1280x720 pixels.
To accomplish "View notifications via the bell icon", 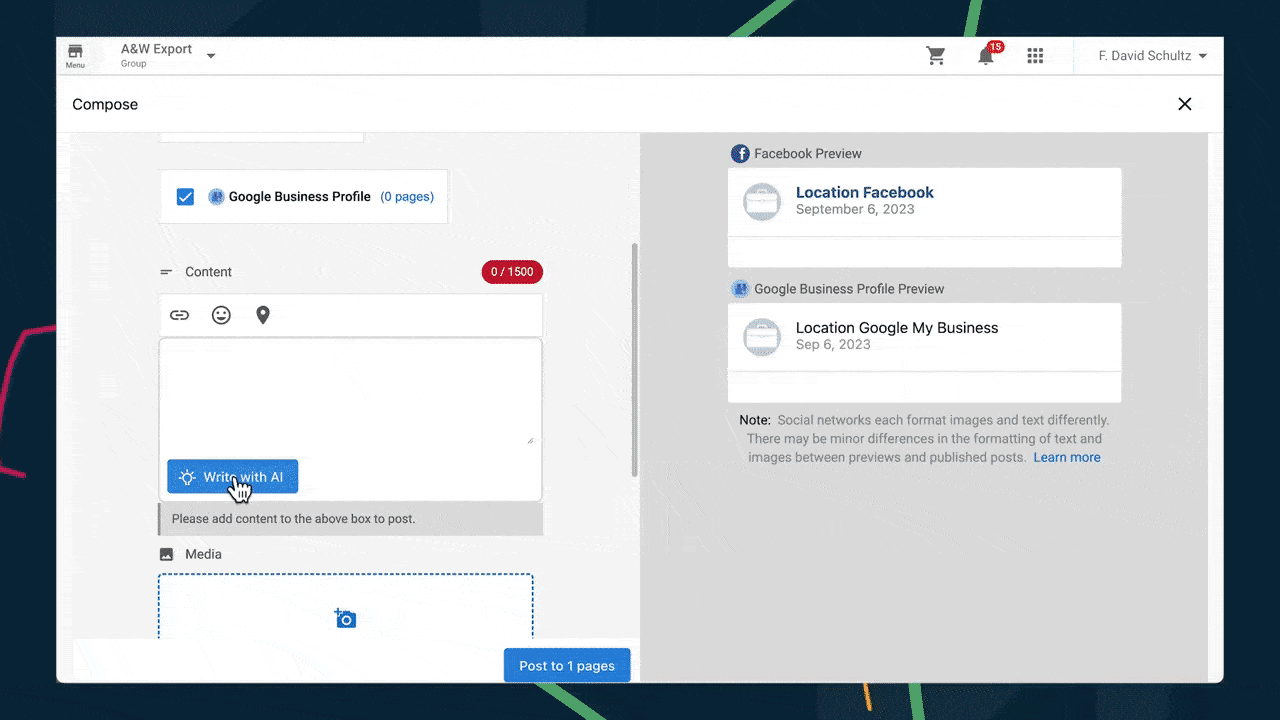I will tap(986, 56).
